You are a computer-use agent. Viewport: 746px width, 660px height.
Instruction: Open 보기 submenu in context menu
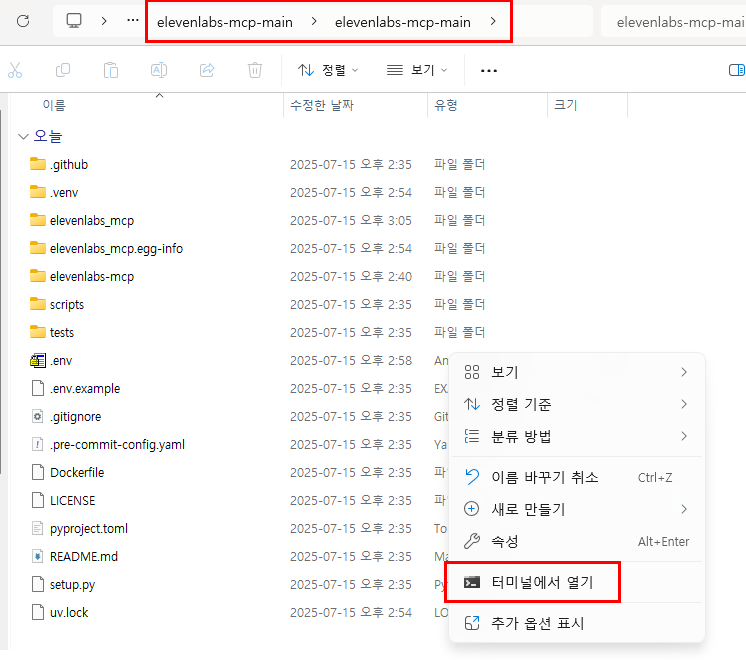[577, 372]
